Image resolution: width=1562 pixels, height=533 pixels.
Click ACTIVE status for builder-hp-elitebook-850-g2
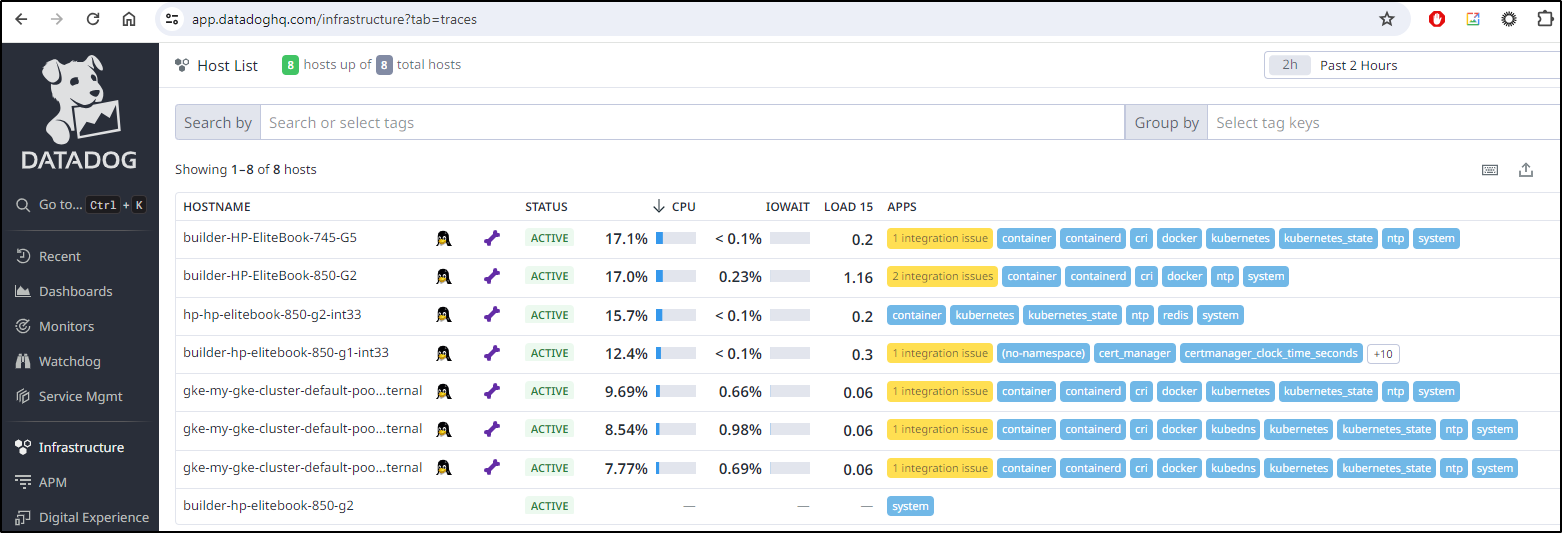[549, 506]
